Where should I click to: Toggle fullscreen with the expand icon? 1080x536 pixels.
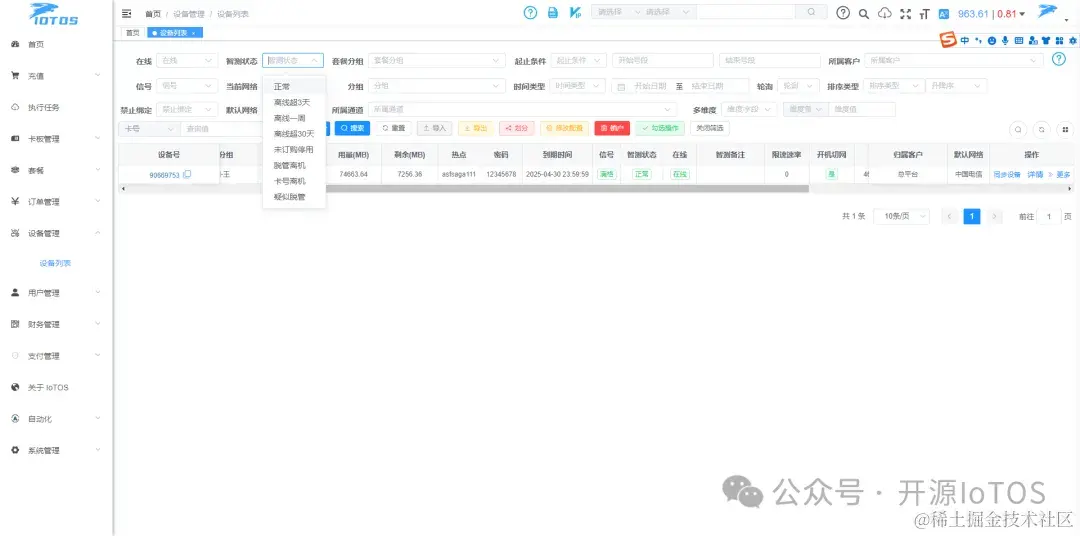click(905, 14)
